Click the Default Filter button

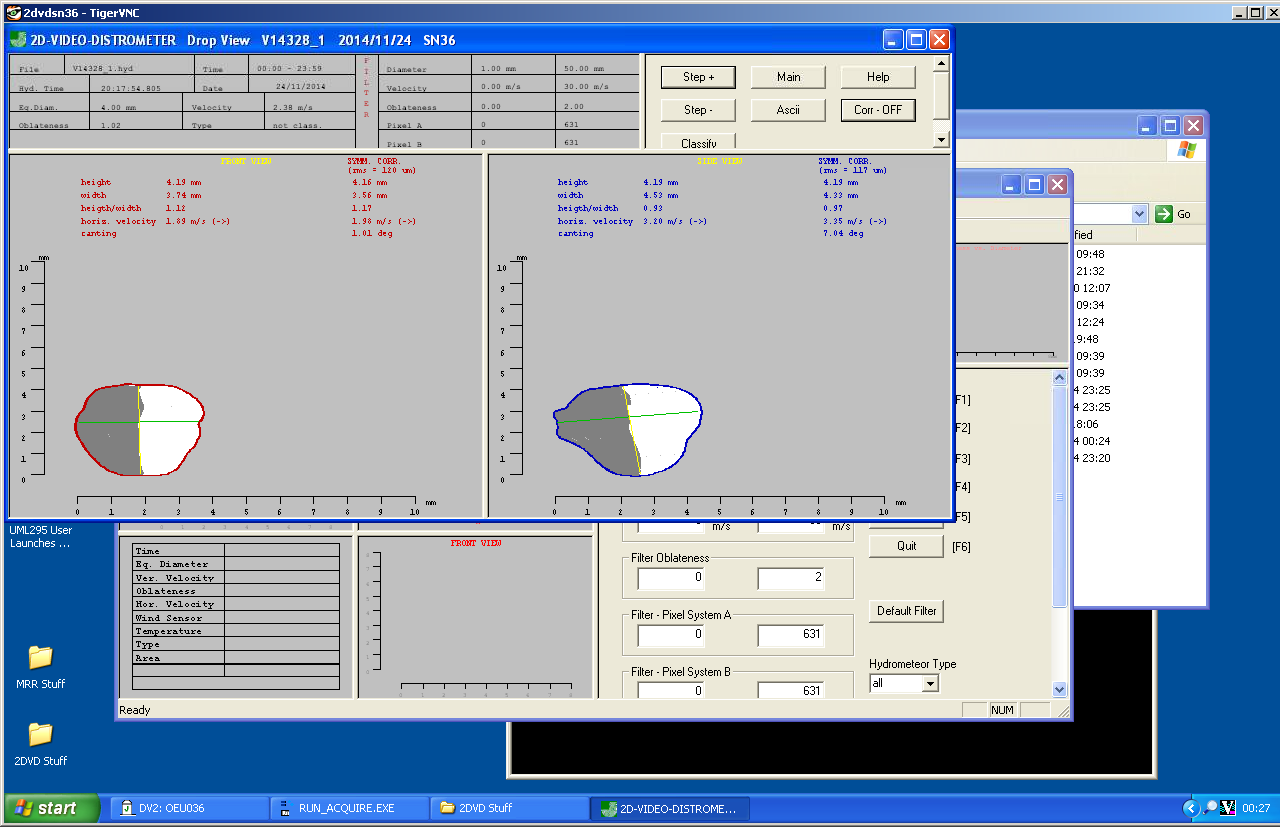pyautogui.click(x=906, y=611)
